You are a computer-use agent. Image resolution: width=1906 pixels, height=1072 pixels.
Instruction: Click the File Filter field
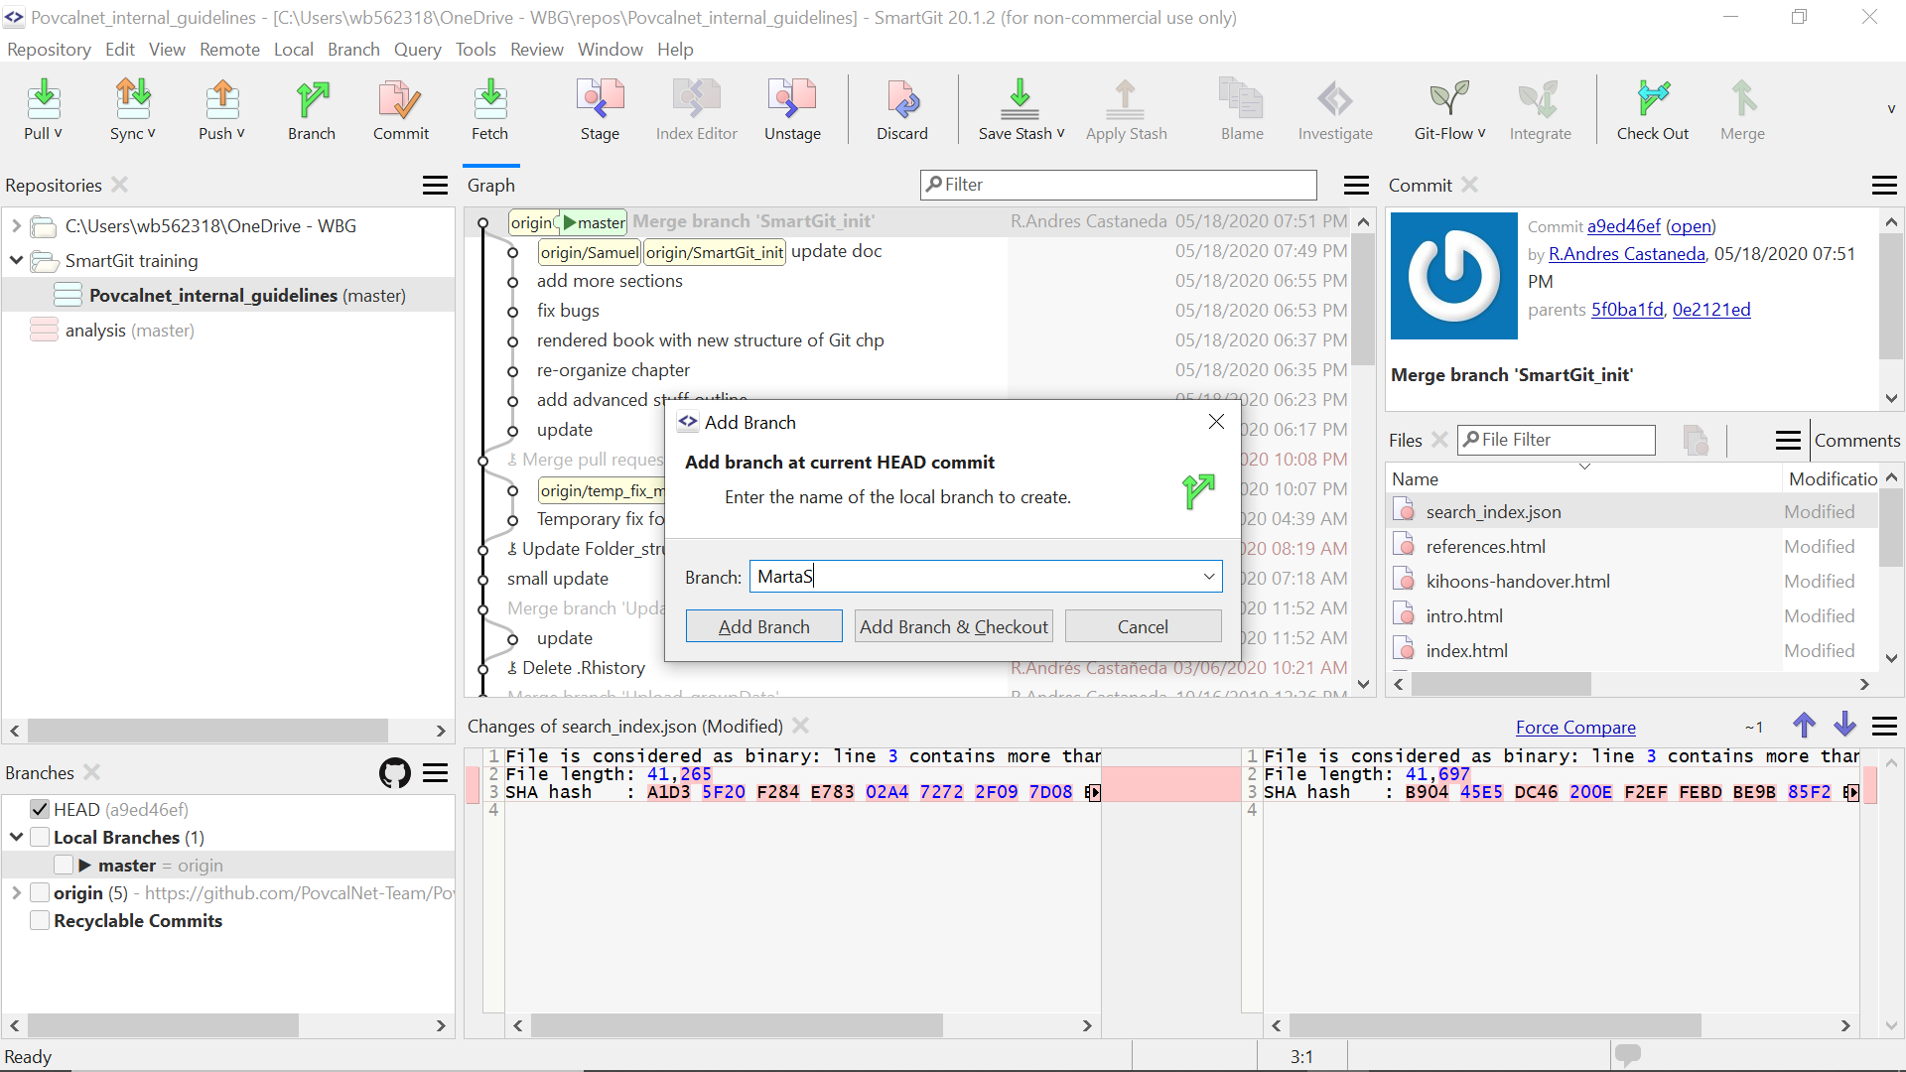(x=1555, y=440)
